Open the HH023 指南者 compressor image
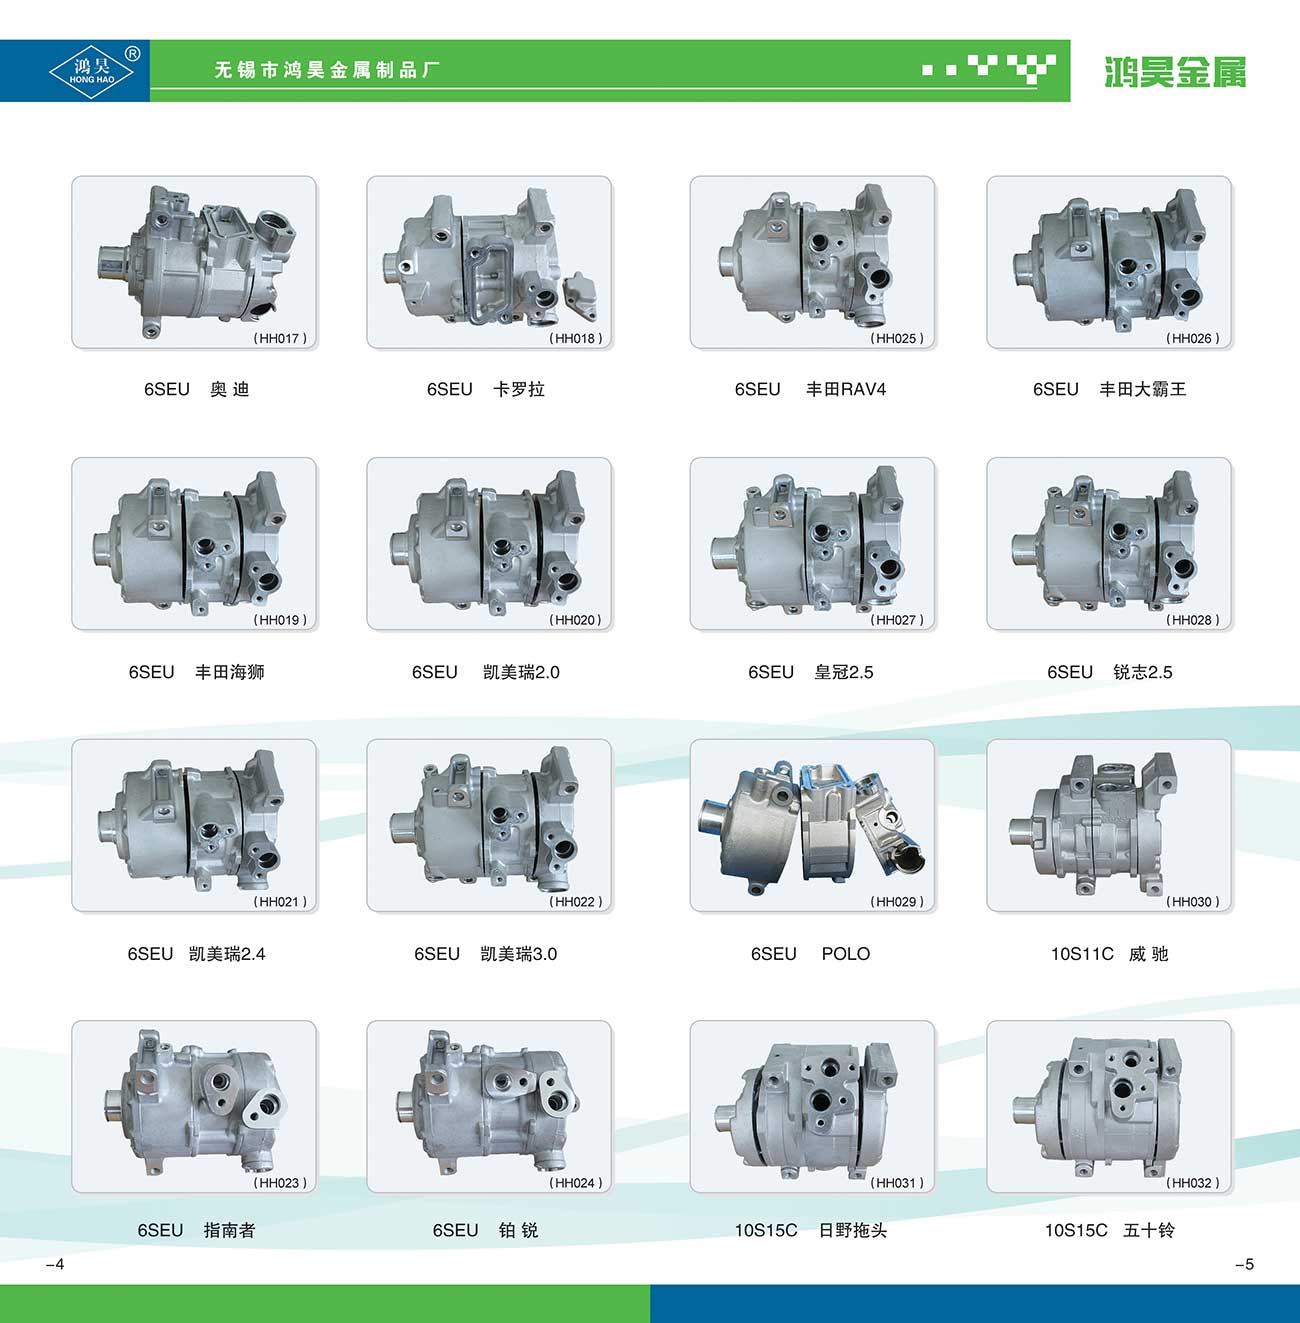1300x1323 pixels. tap(194, 1106)
